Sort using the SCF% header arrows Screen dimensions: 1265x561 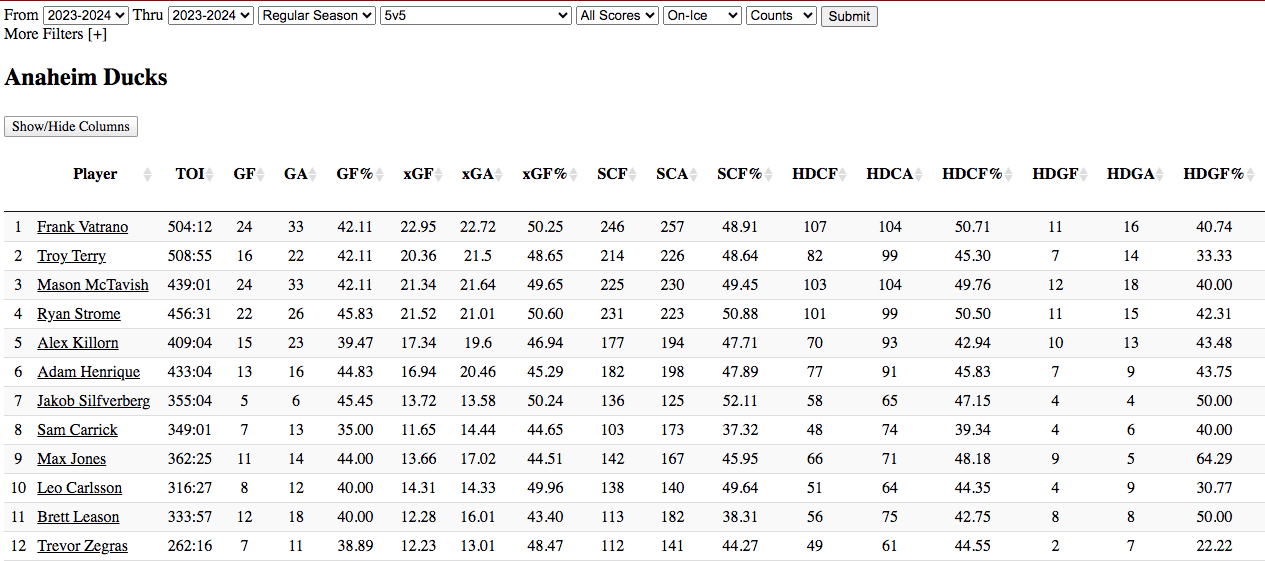[x=769, y=175]
